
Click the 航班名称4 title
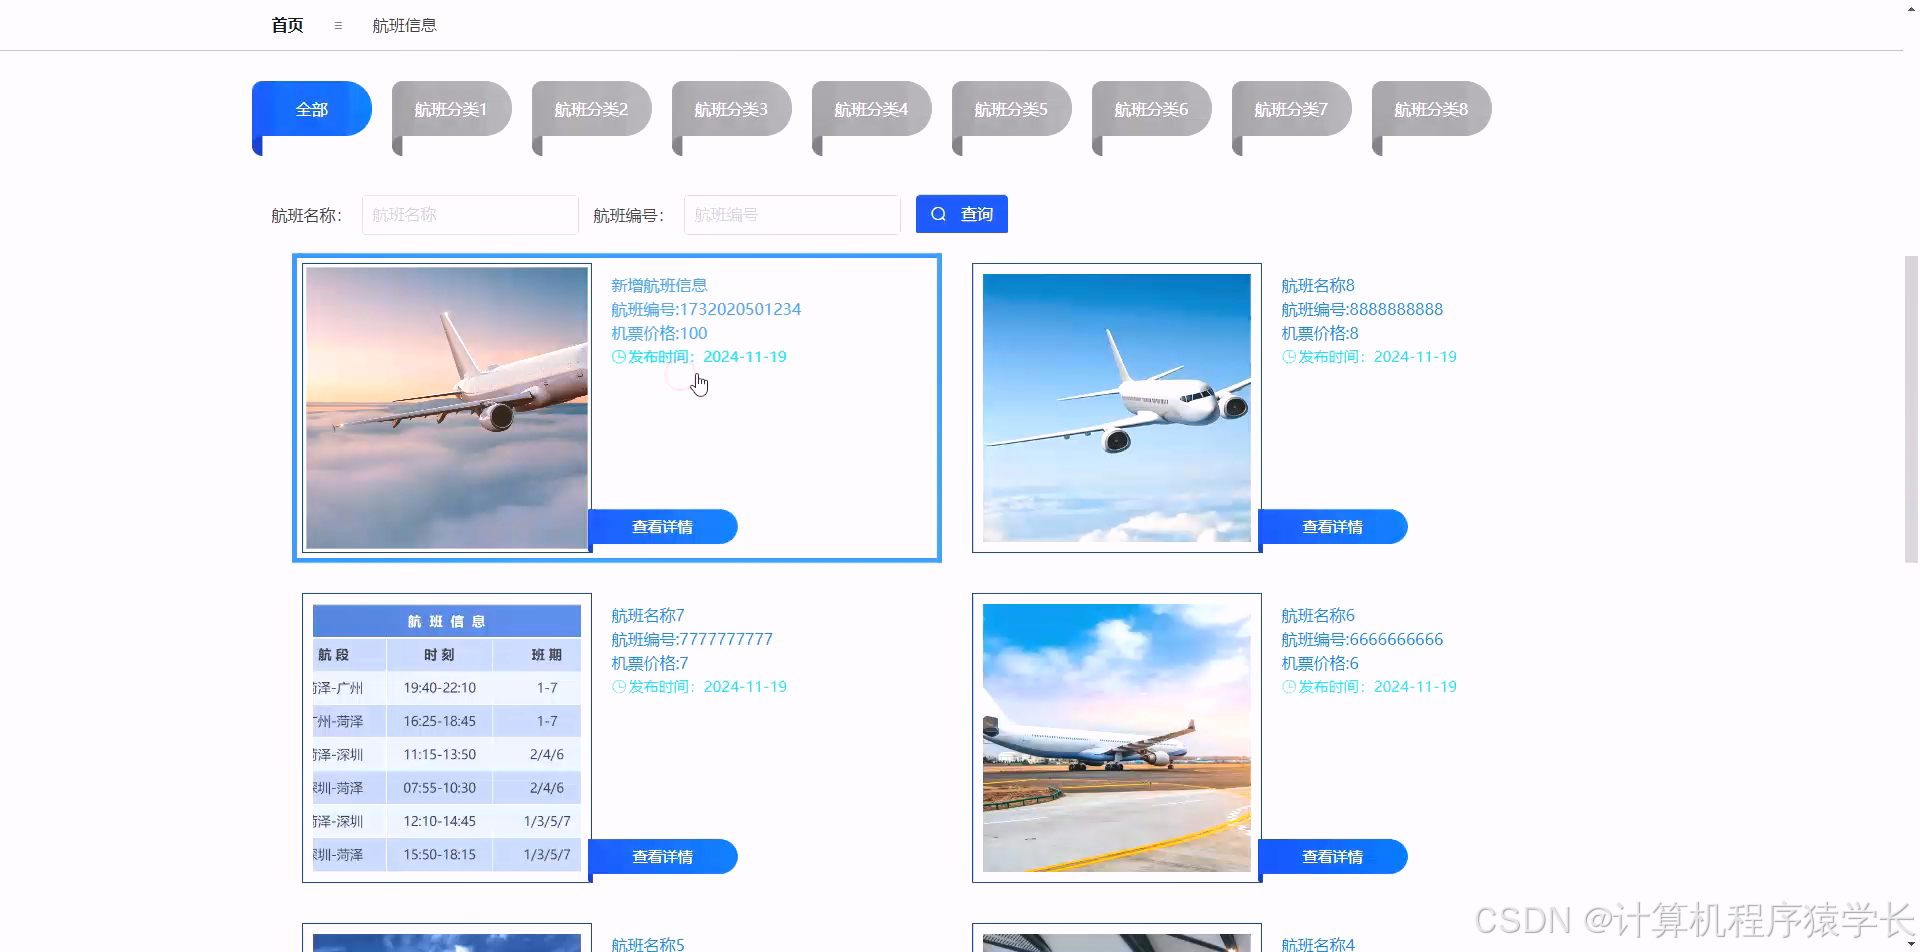coord(1318,944)
